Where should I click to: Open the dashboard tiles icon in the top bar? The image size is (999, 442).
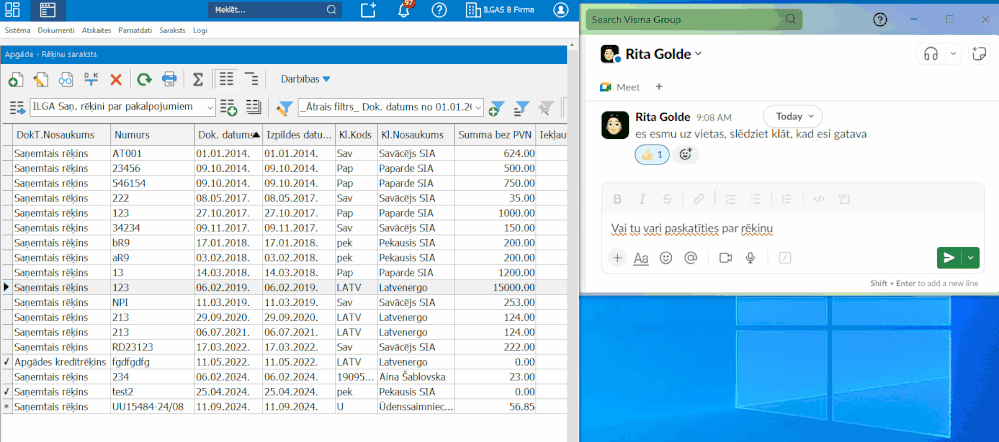tap(12, 10)
